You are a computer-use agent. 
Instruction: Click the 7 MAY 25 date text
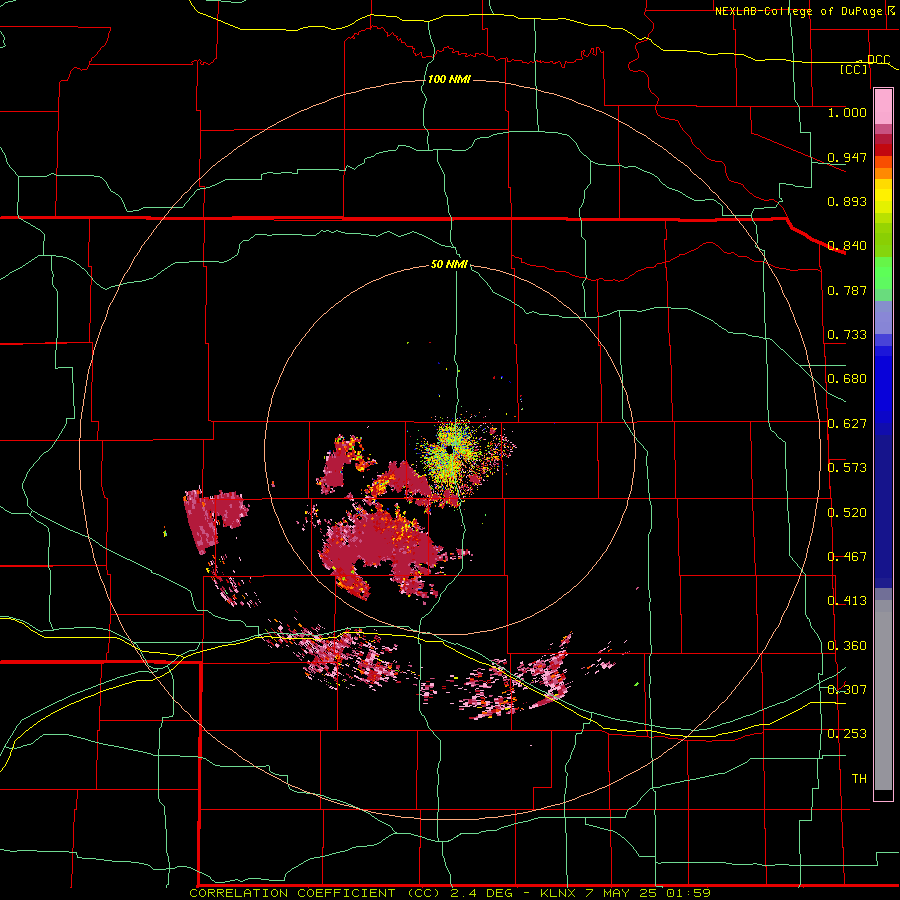(622, 893)
